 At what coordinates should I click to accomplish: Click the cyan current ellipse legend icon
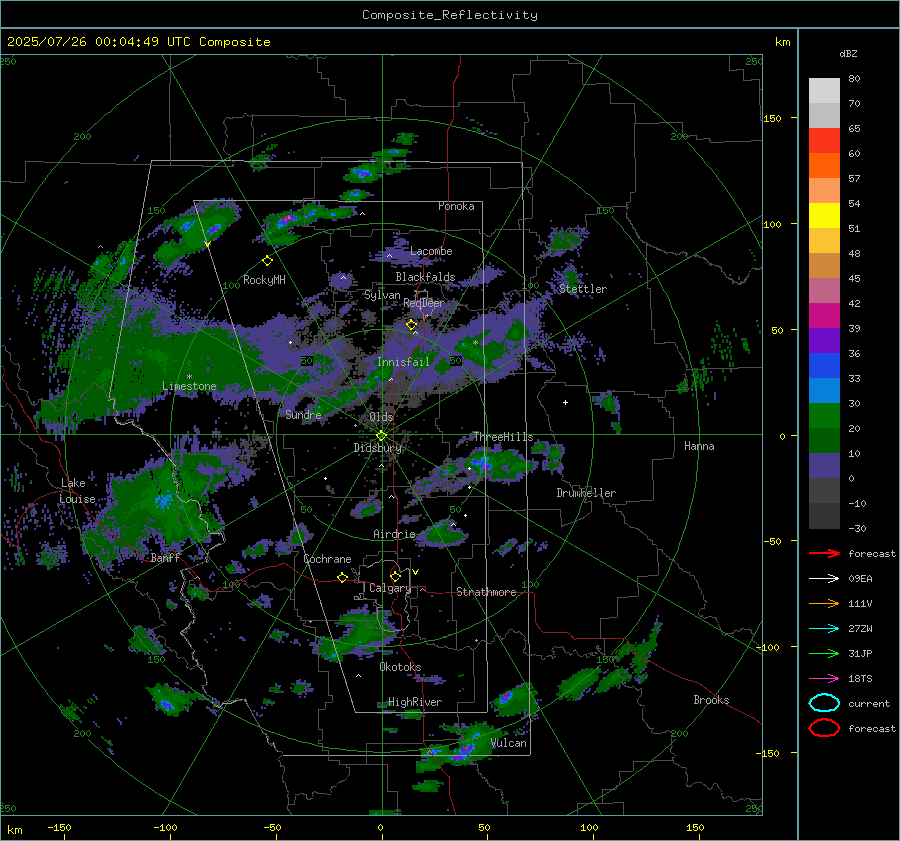click(824, 703)
